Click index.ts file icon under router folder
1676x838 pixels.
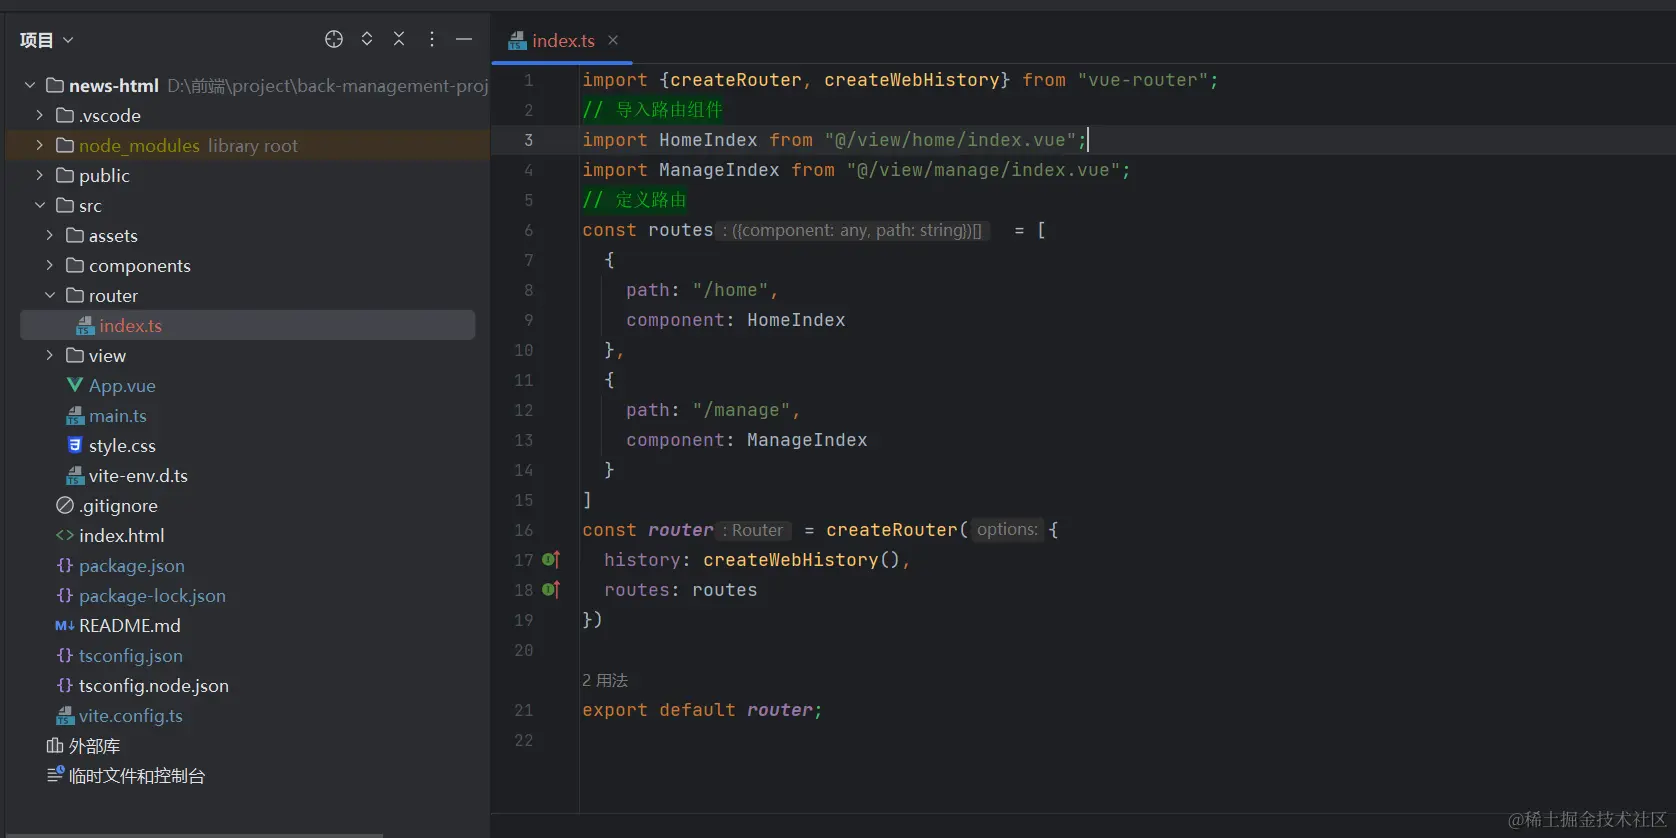85,326
